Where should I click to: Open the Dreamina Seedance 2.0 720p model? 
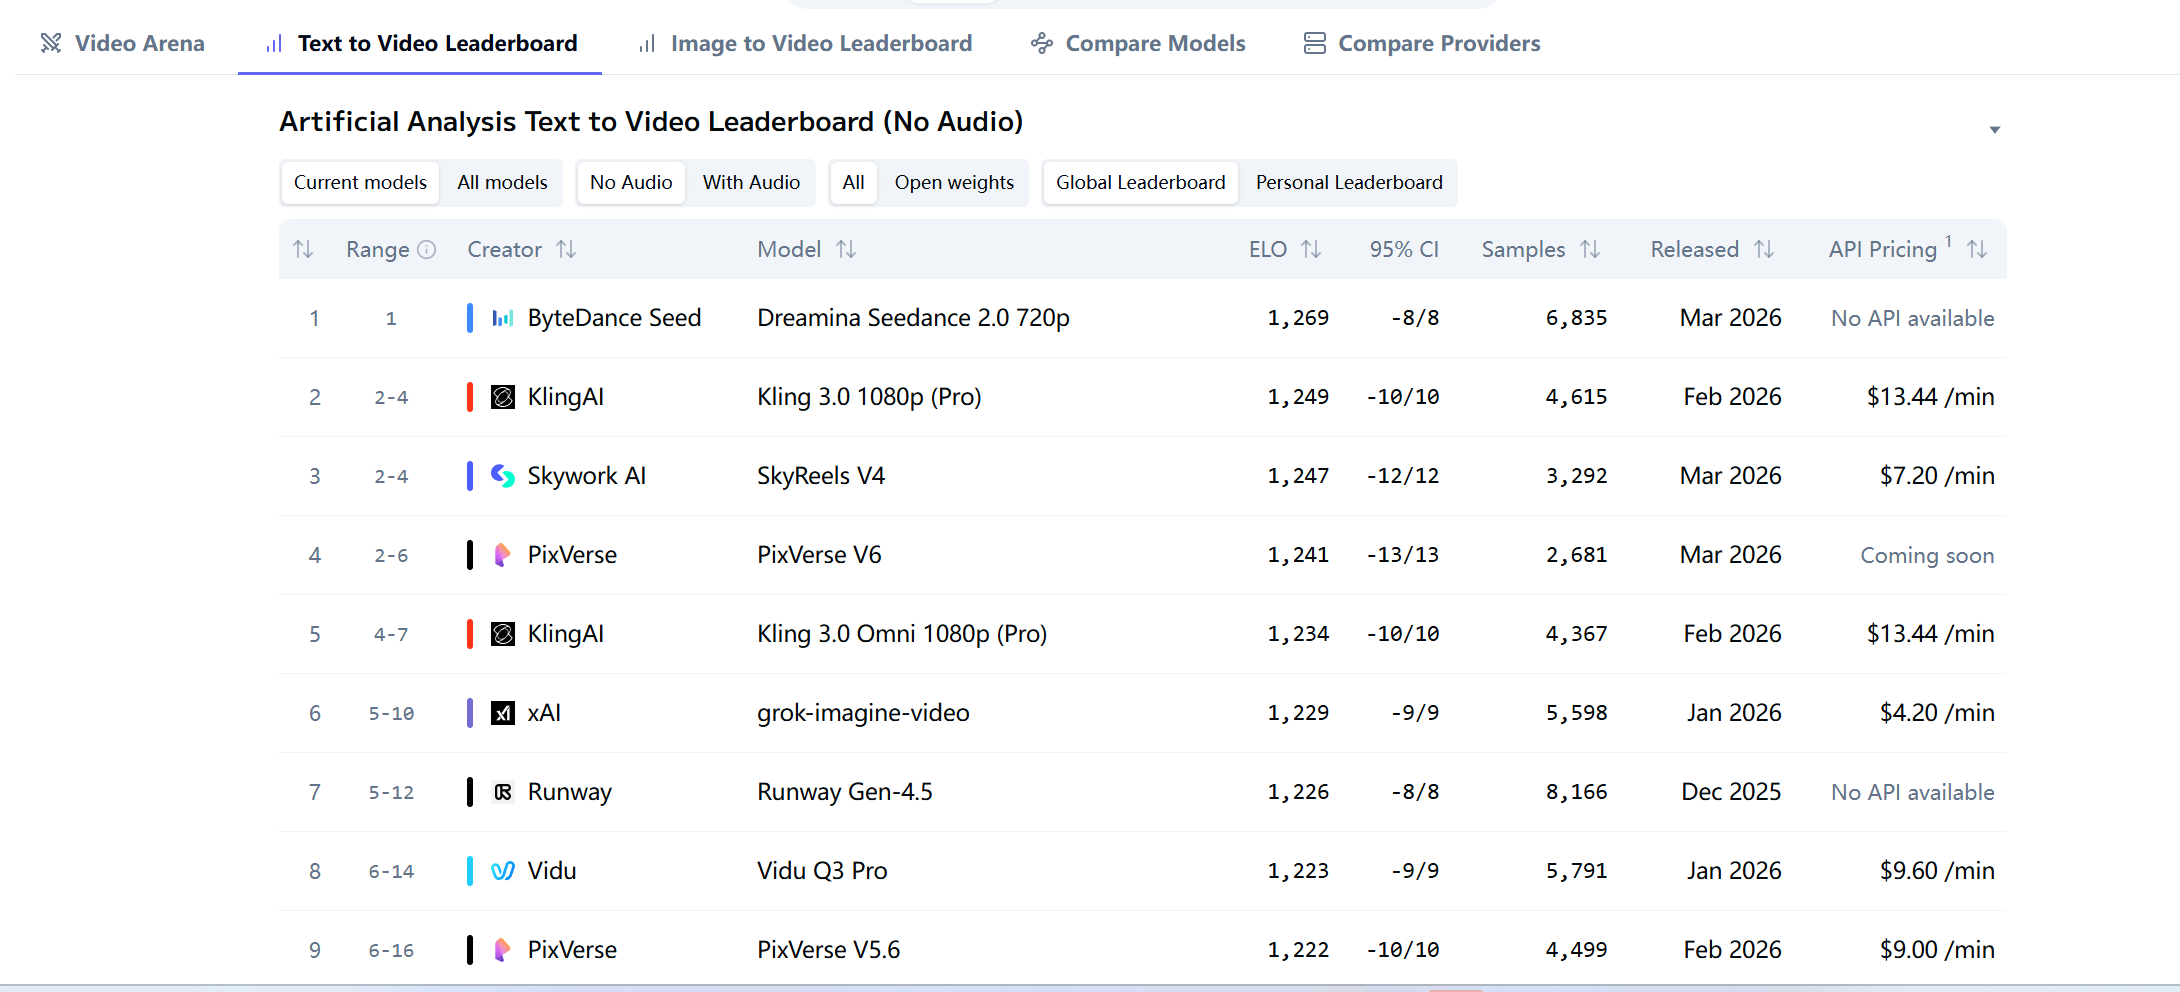912,318
